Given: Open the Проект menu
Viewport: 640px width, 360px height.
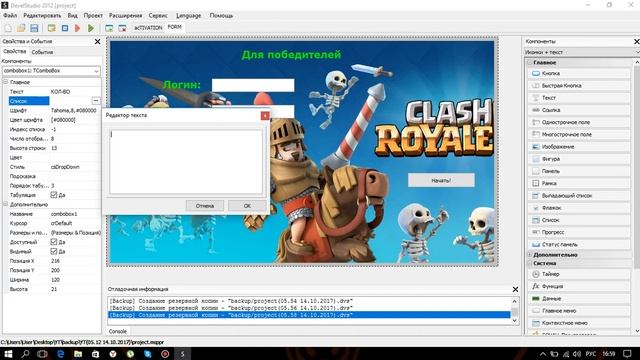Looking at the screenshot, I should tap(93, 16).
